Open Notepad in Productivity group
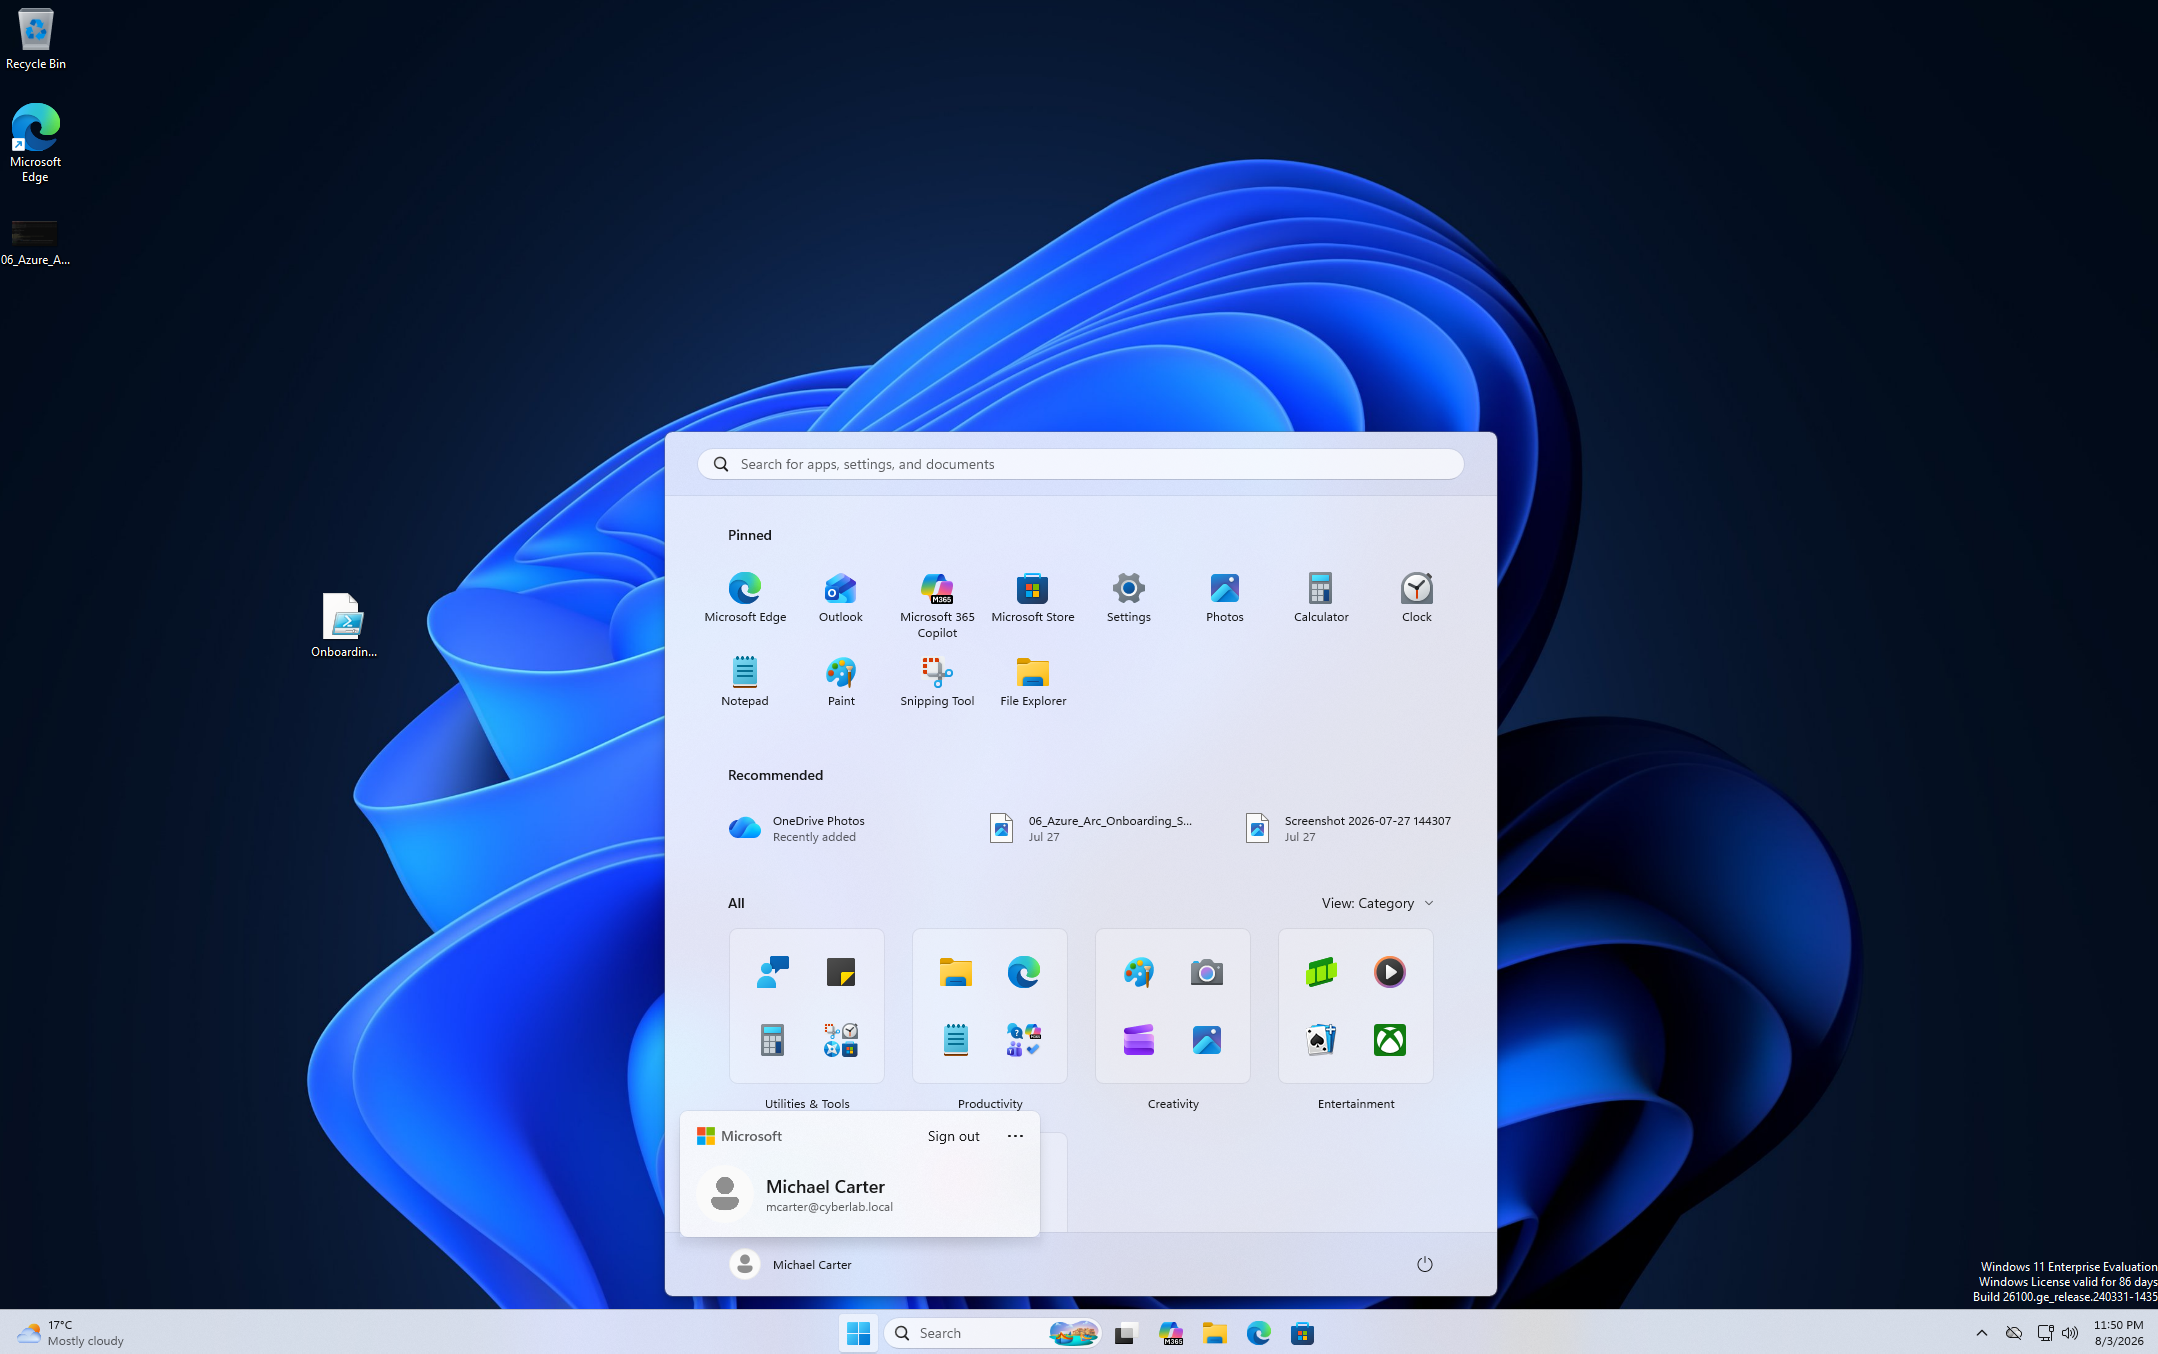The width and height of the screenshot is (2158, 1354). (x=955, y=1040)
